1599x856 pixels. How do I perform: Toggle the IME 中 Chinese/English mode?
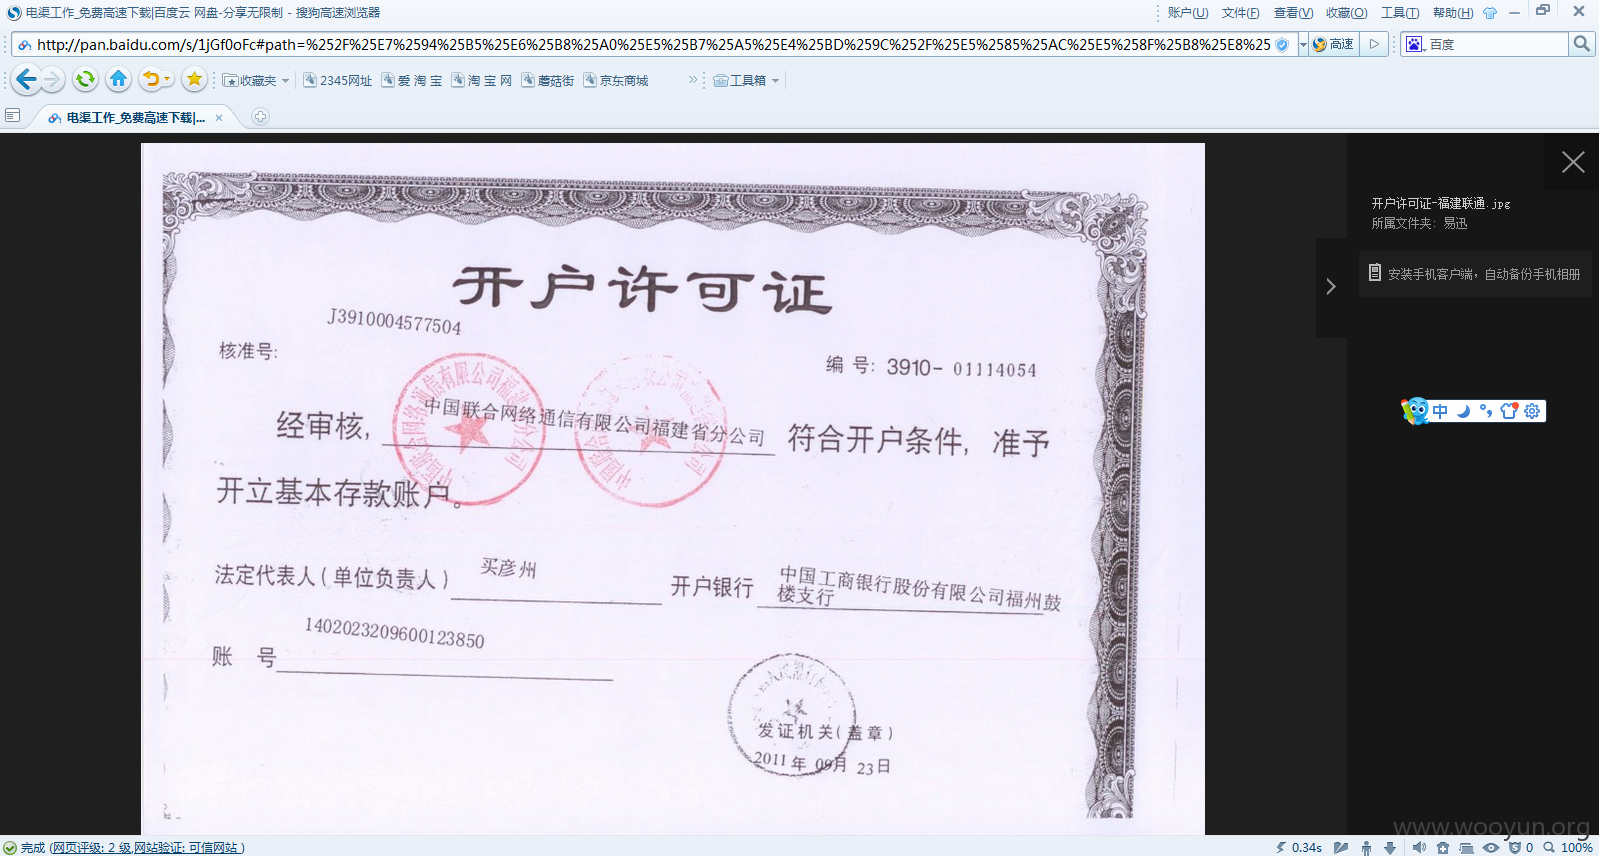click(x=1440, y=411)
